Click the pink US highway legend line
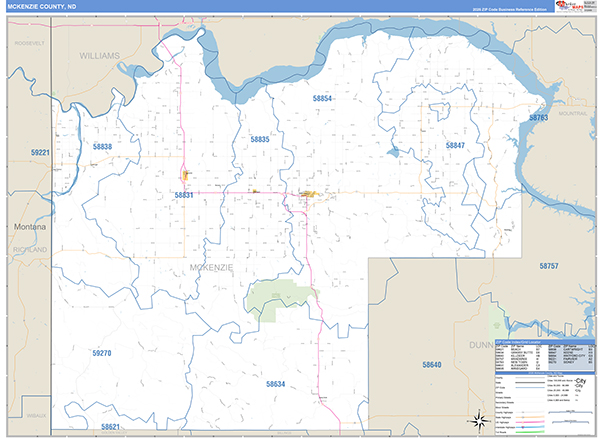Image resolution: width=600 pixels, height=438 pixels. 530,422
